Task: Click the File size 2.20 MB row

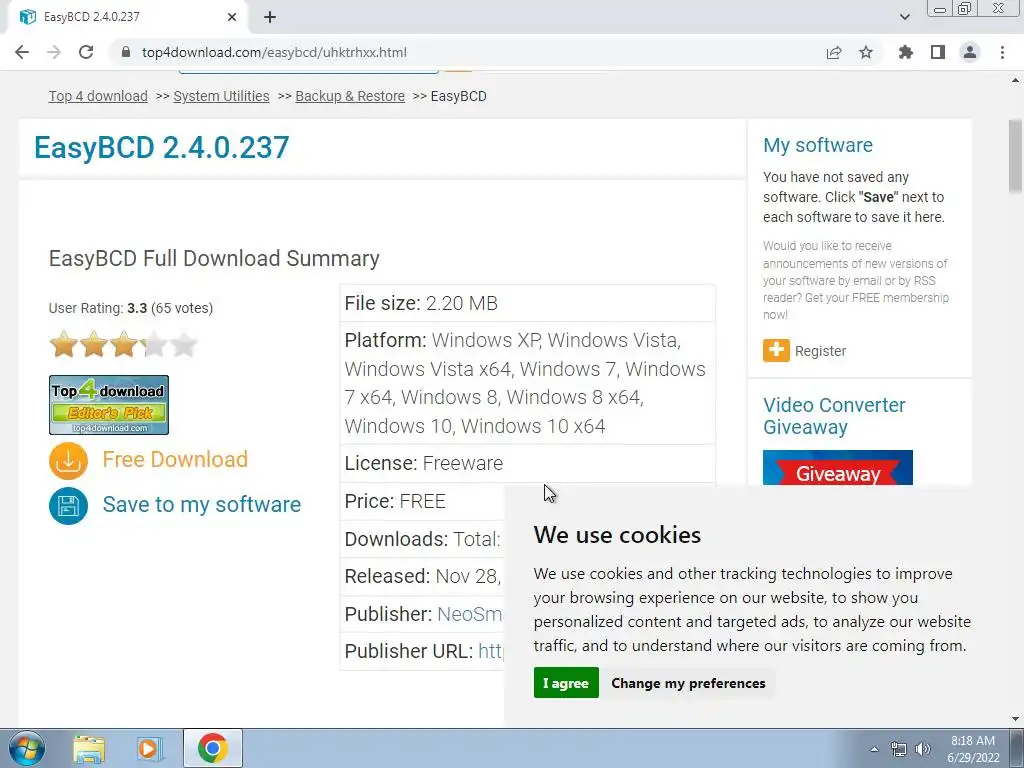Action: (528, 303)
